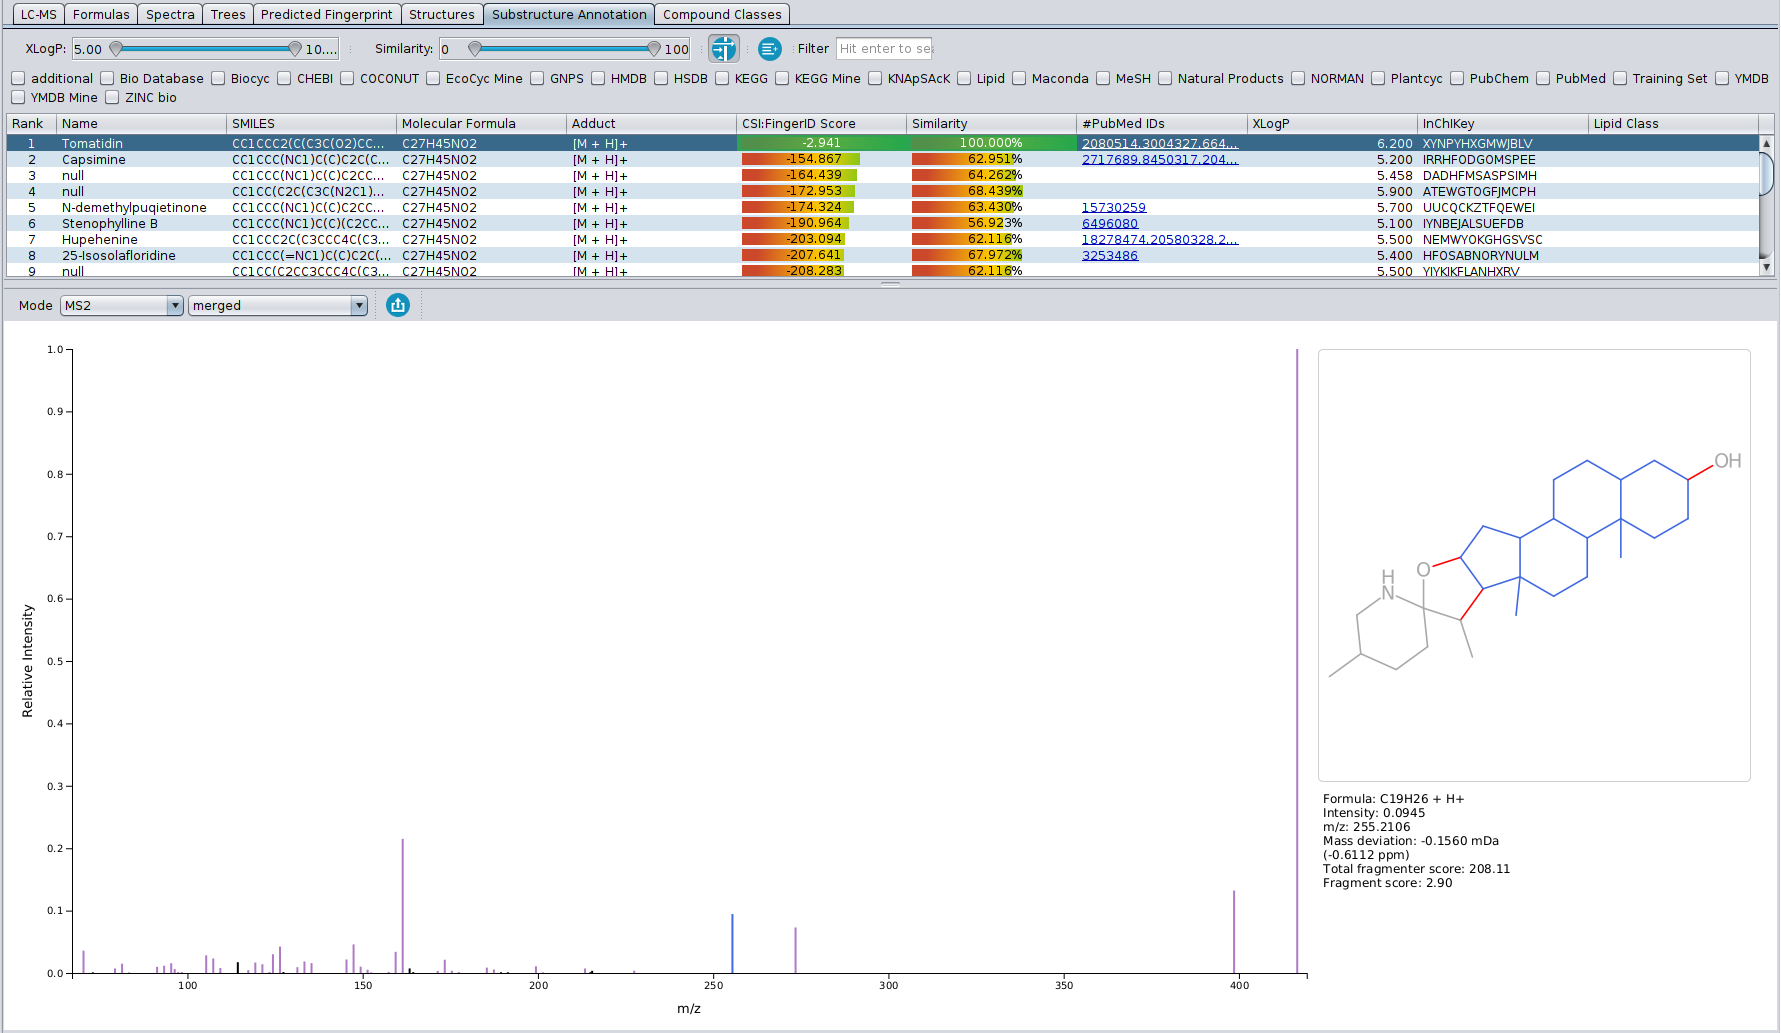1781x1033 pixels.
Task: Enable the Maconda checkbox
Action: coord(1019,78)
